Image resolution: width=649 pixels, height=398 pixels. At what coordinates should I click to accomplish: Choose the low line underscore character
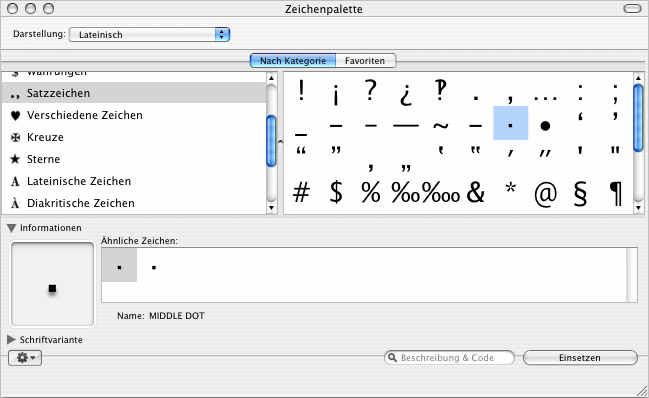(301, 134)
